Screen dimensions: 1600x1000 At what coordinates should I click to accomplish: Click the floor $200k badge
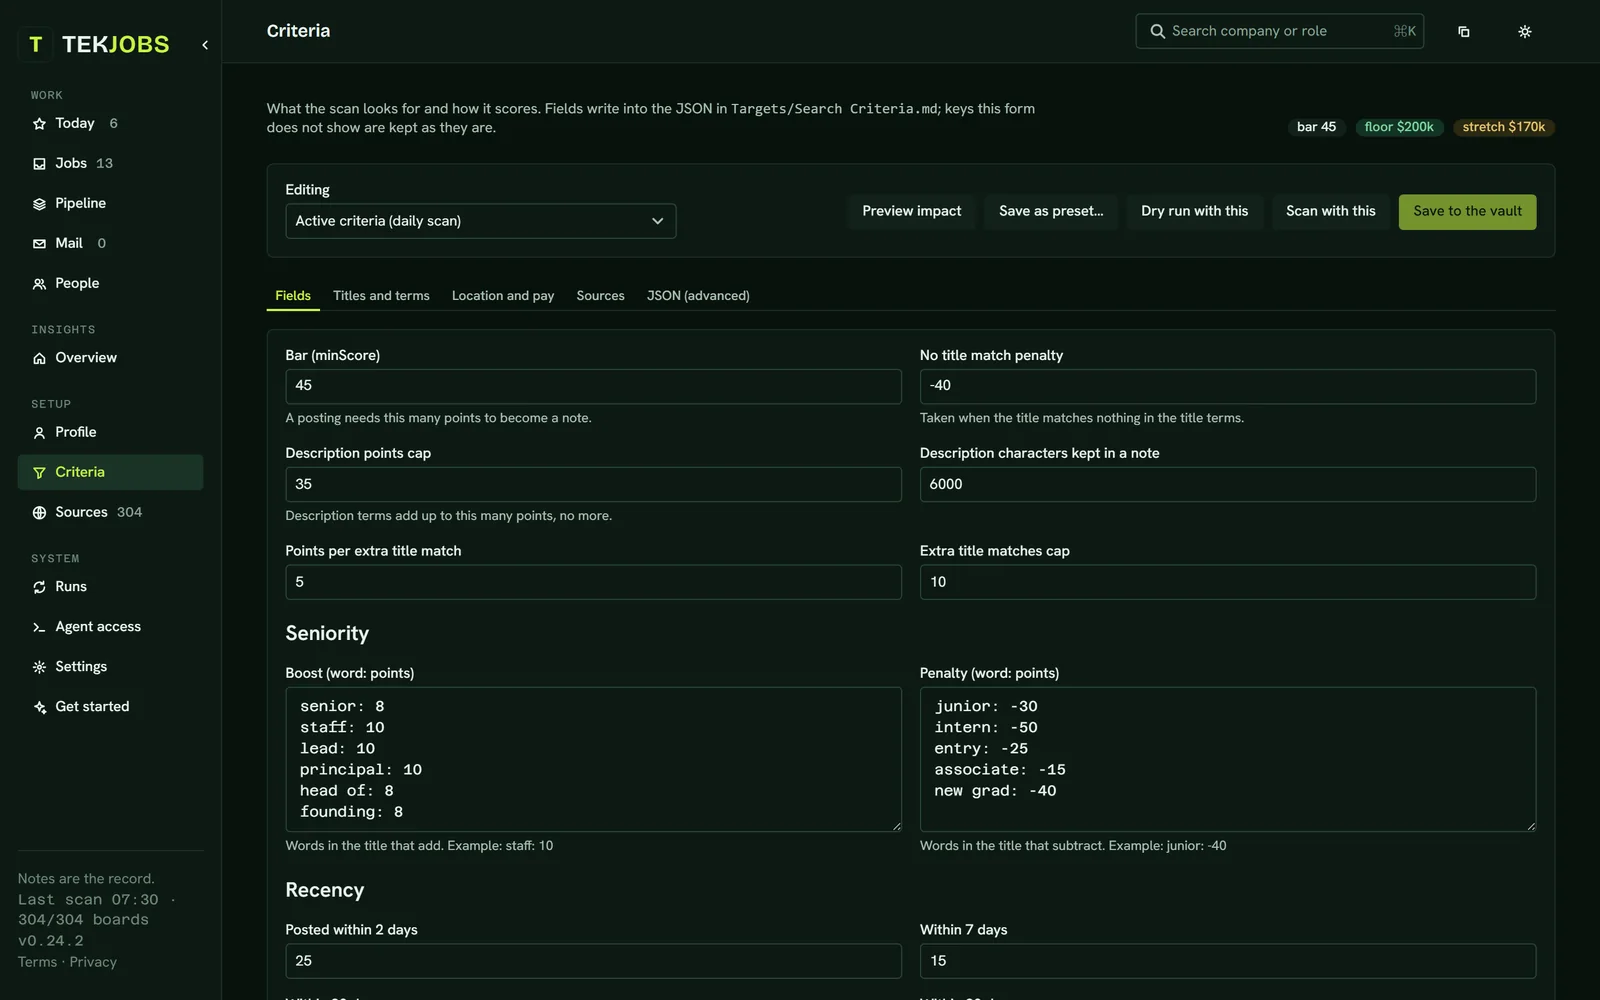(1399, 127)
